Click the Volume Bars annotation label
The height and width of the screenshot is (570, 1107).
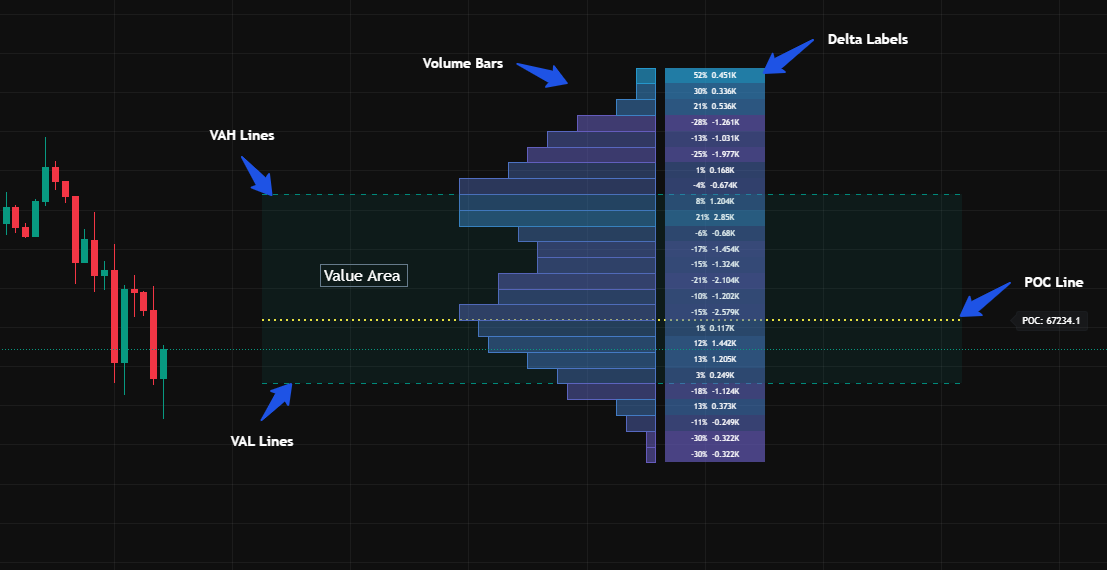(x=462, y=63)
